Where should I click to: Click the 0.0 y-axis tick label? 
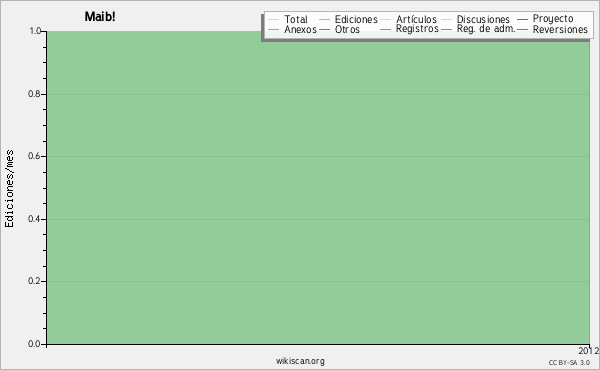[x=34, y=344]
